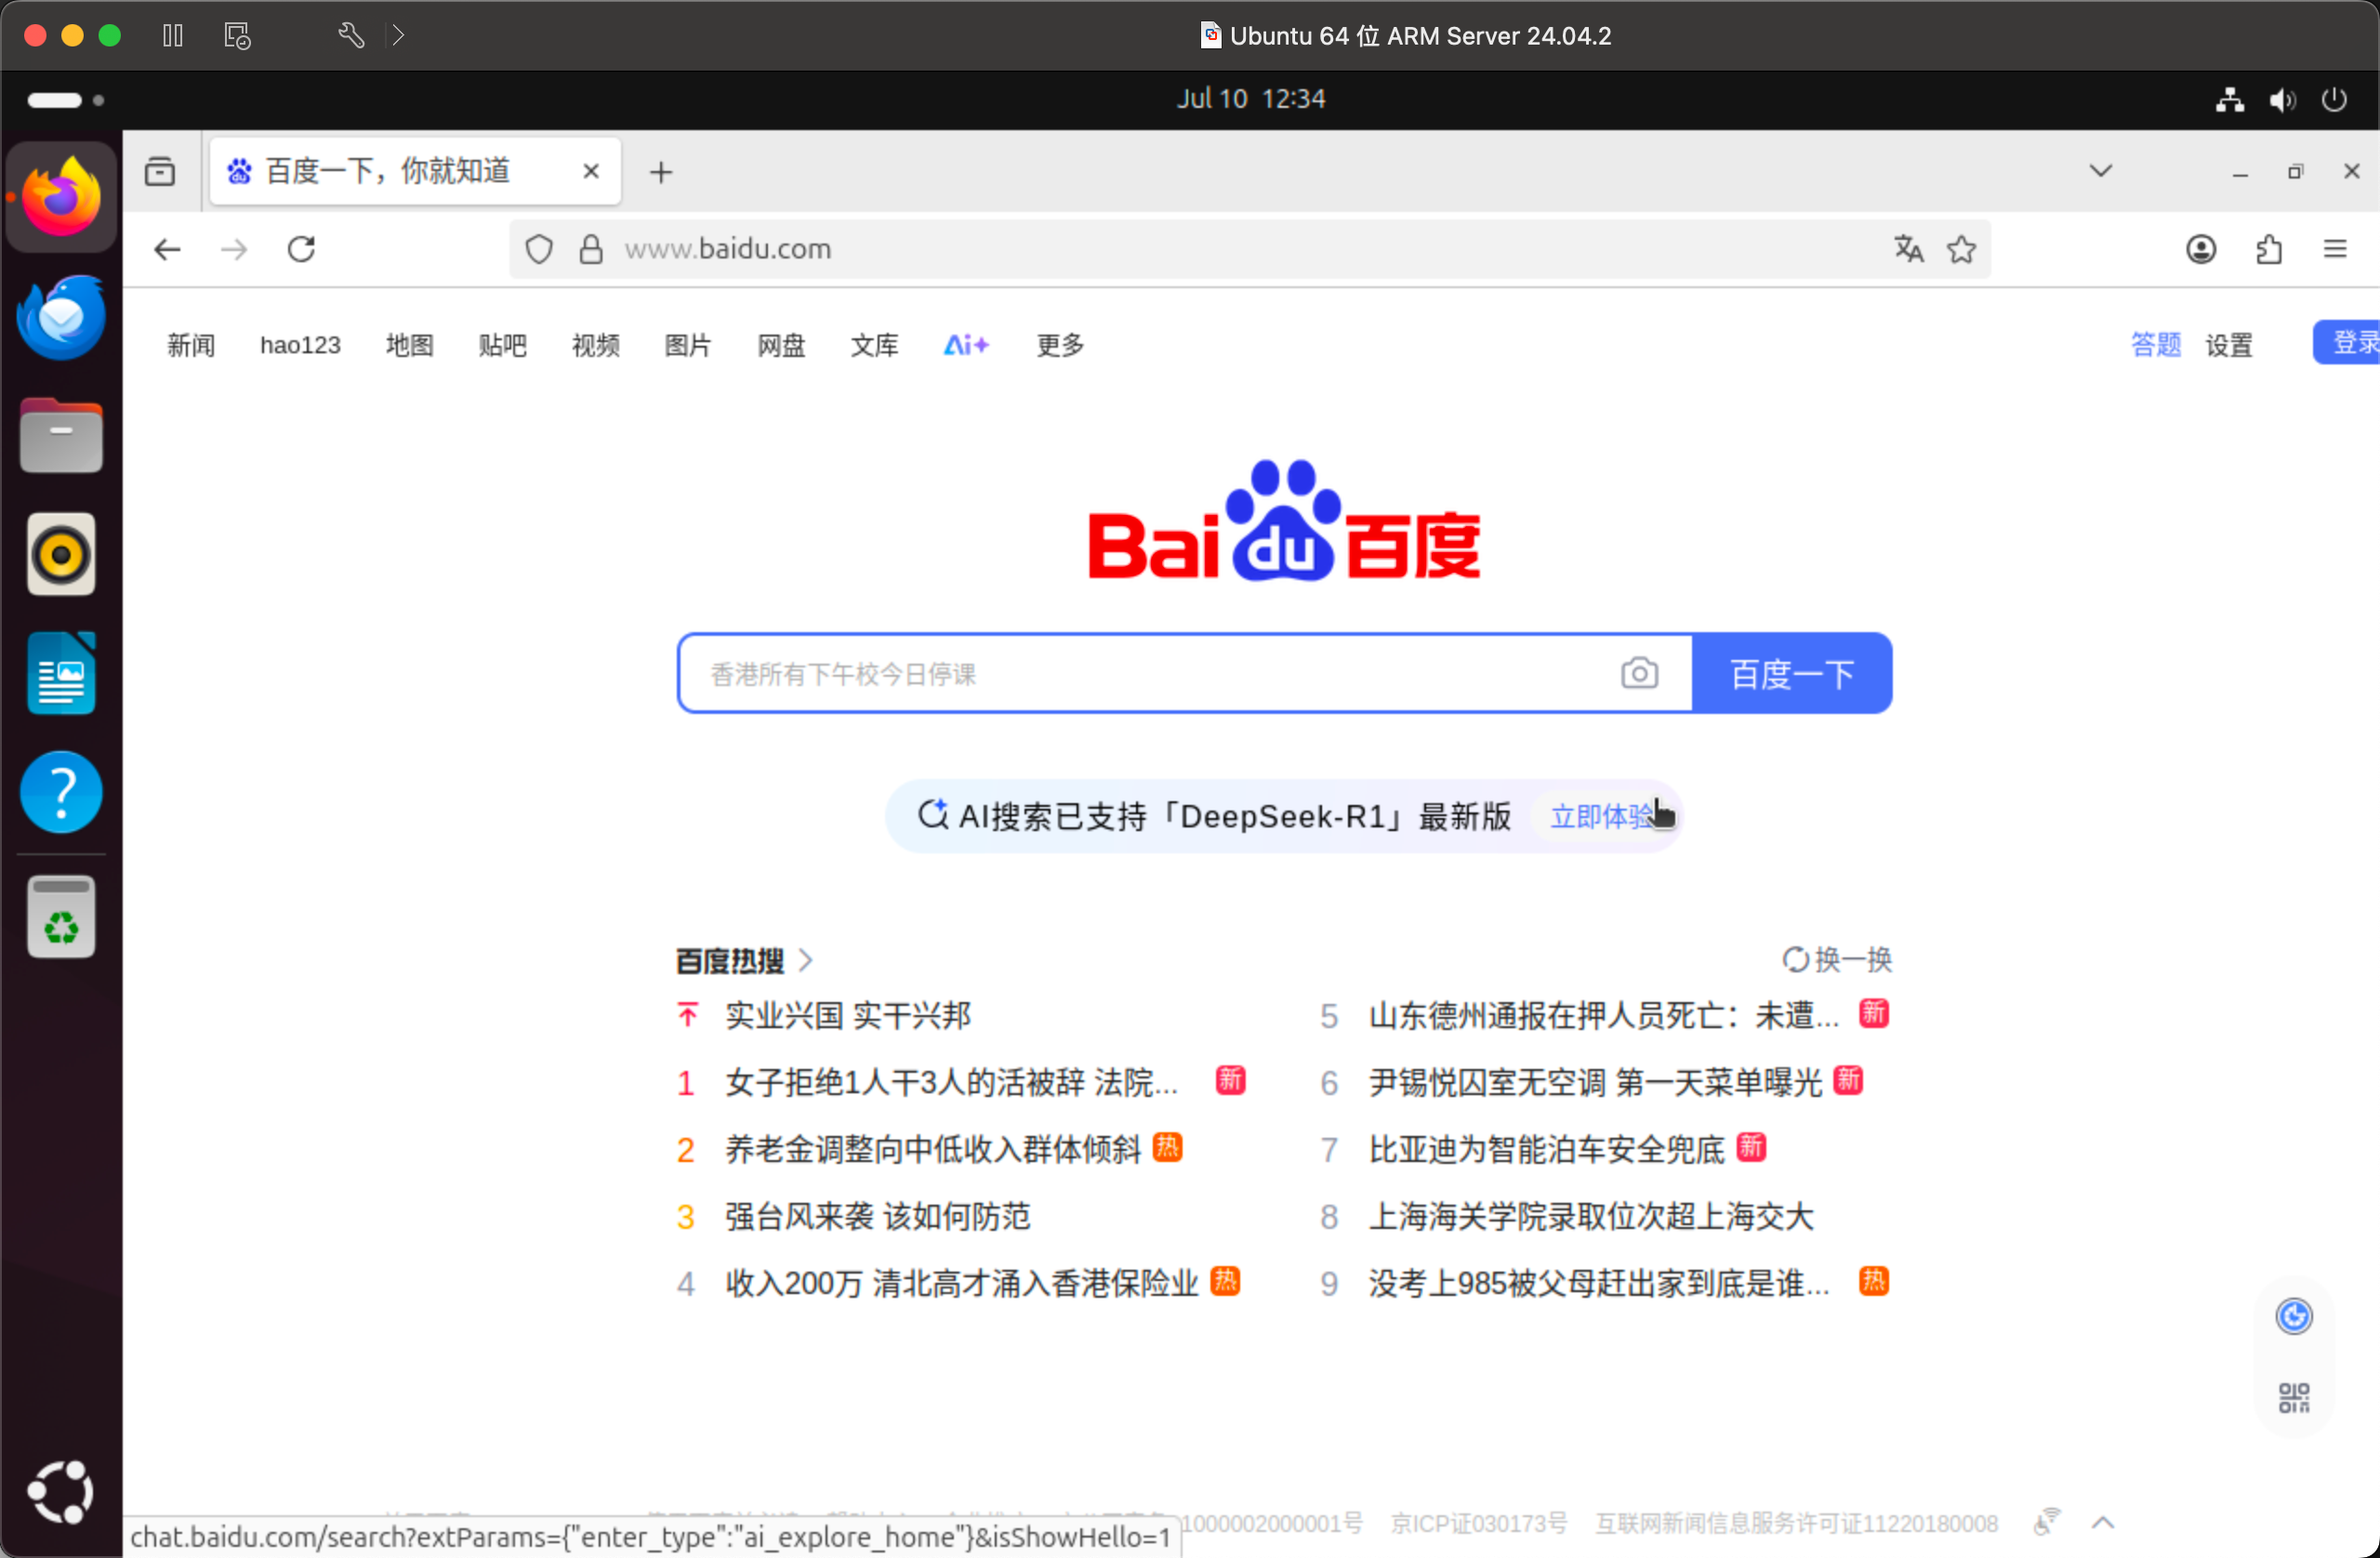Image resolution: width=2380 pixels, height=1558 pixels.
Task: Bookmark this page with the star
Action: coord(1961,249)
